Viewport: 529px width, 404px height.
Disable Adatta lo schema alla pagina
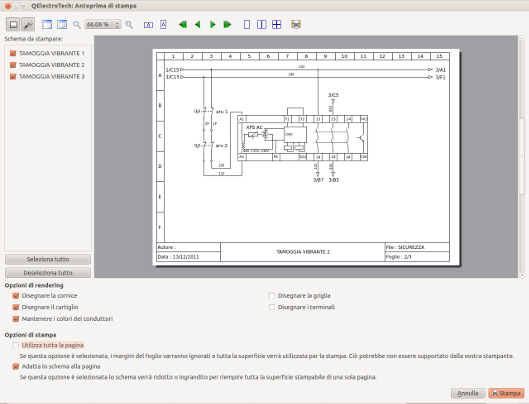click(16, 366)
